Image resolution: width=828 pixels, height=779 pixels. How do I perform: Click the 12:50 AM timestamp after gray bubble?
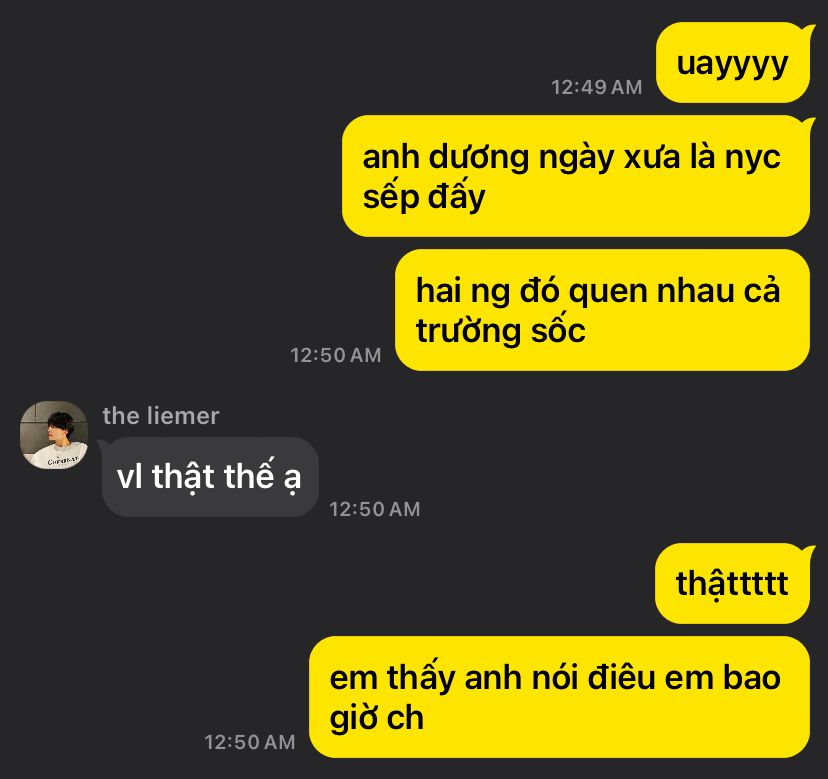(x=375, y=509)
